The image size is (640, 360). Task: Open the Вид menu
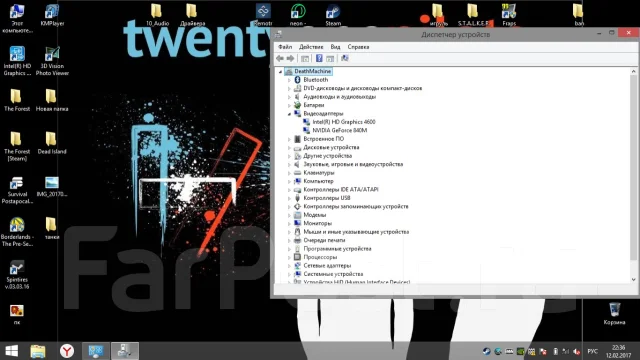[335, 47]
